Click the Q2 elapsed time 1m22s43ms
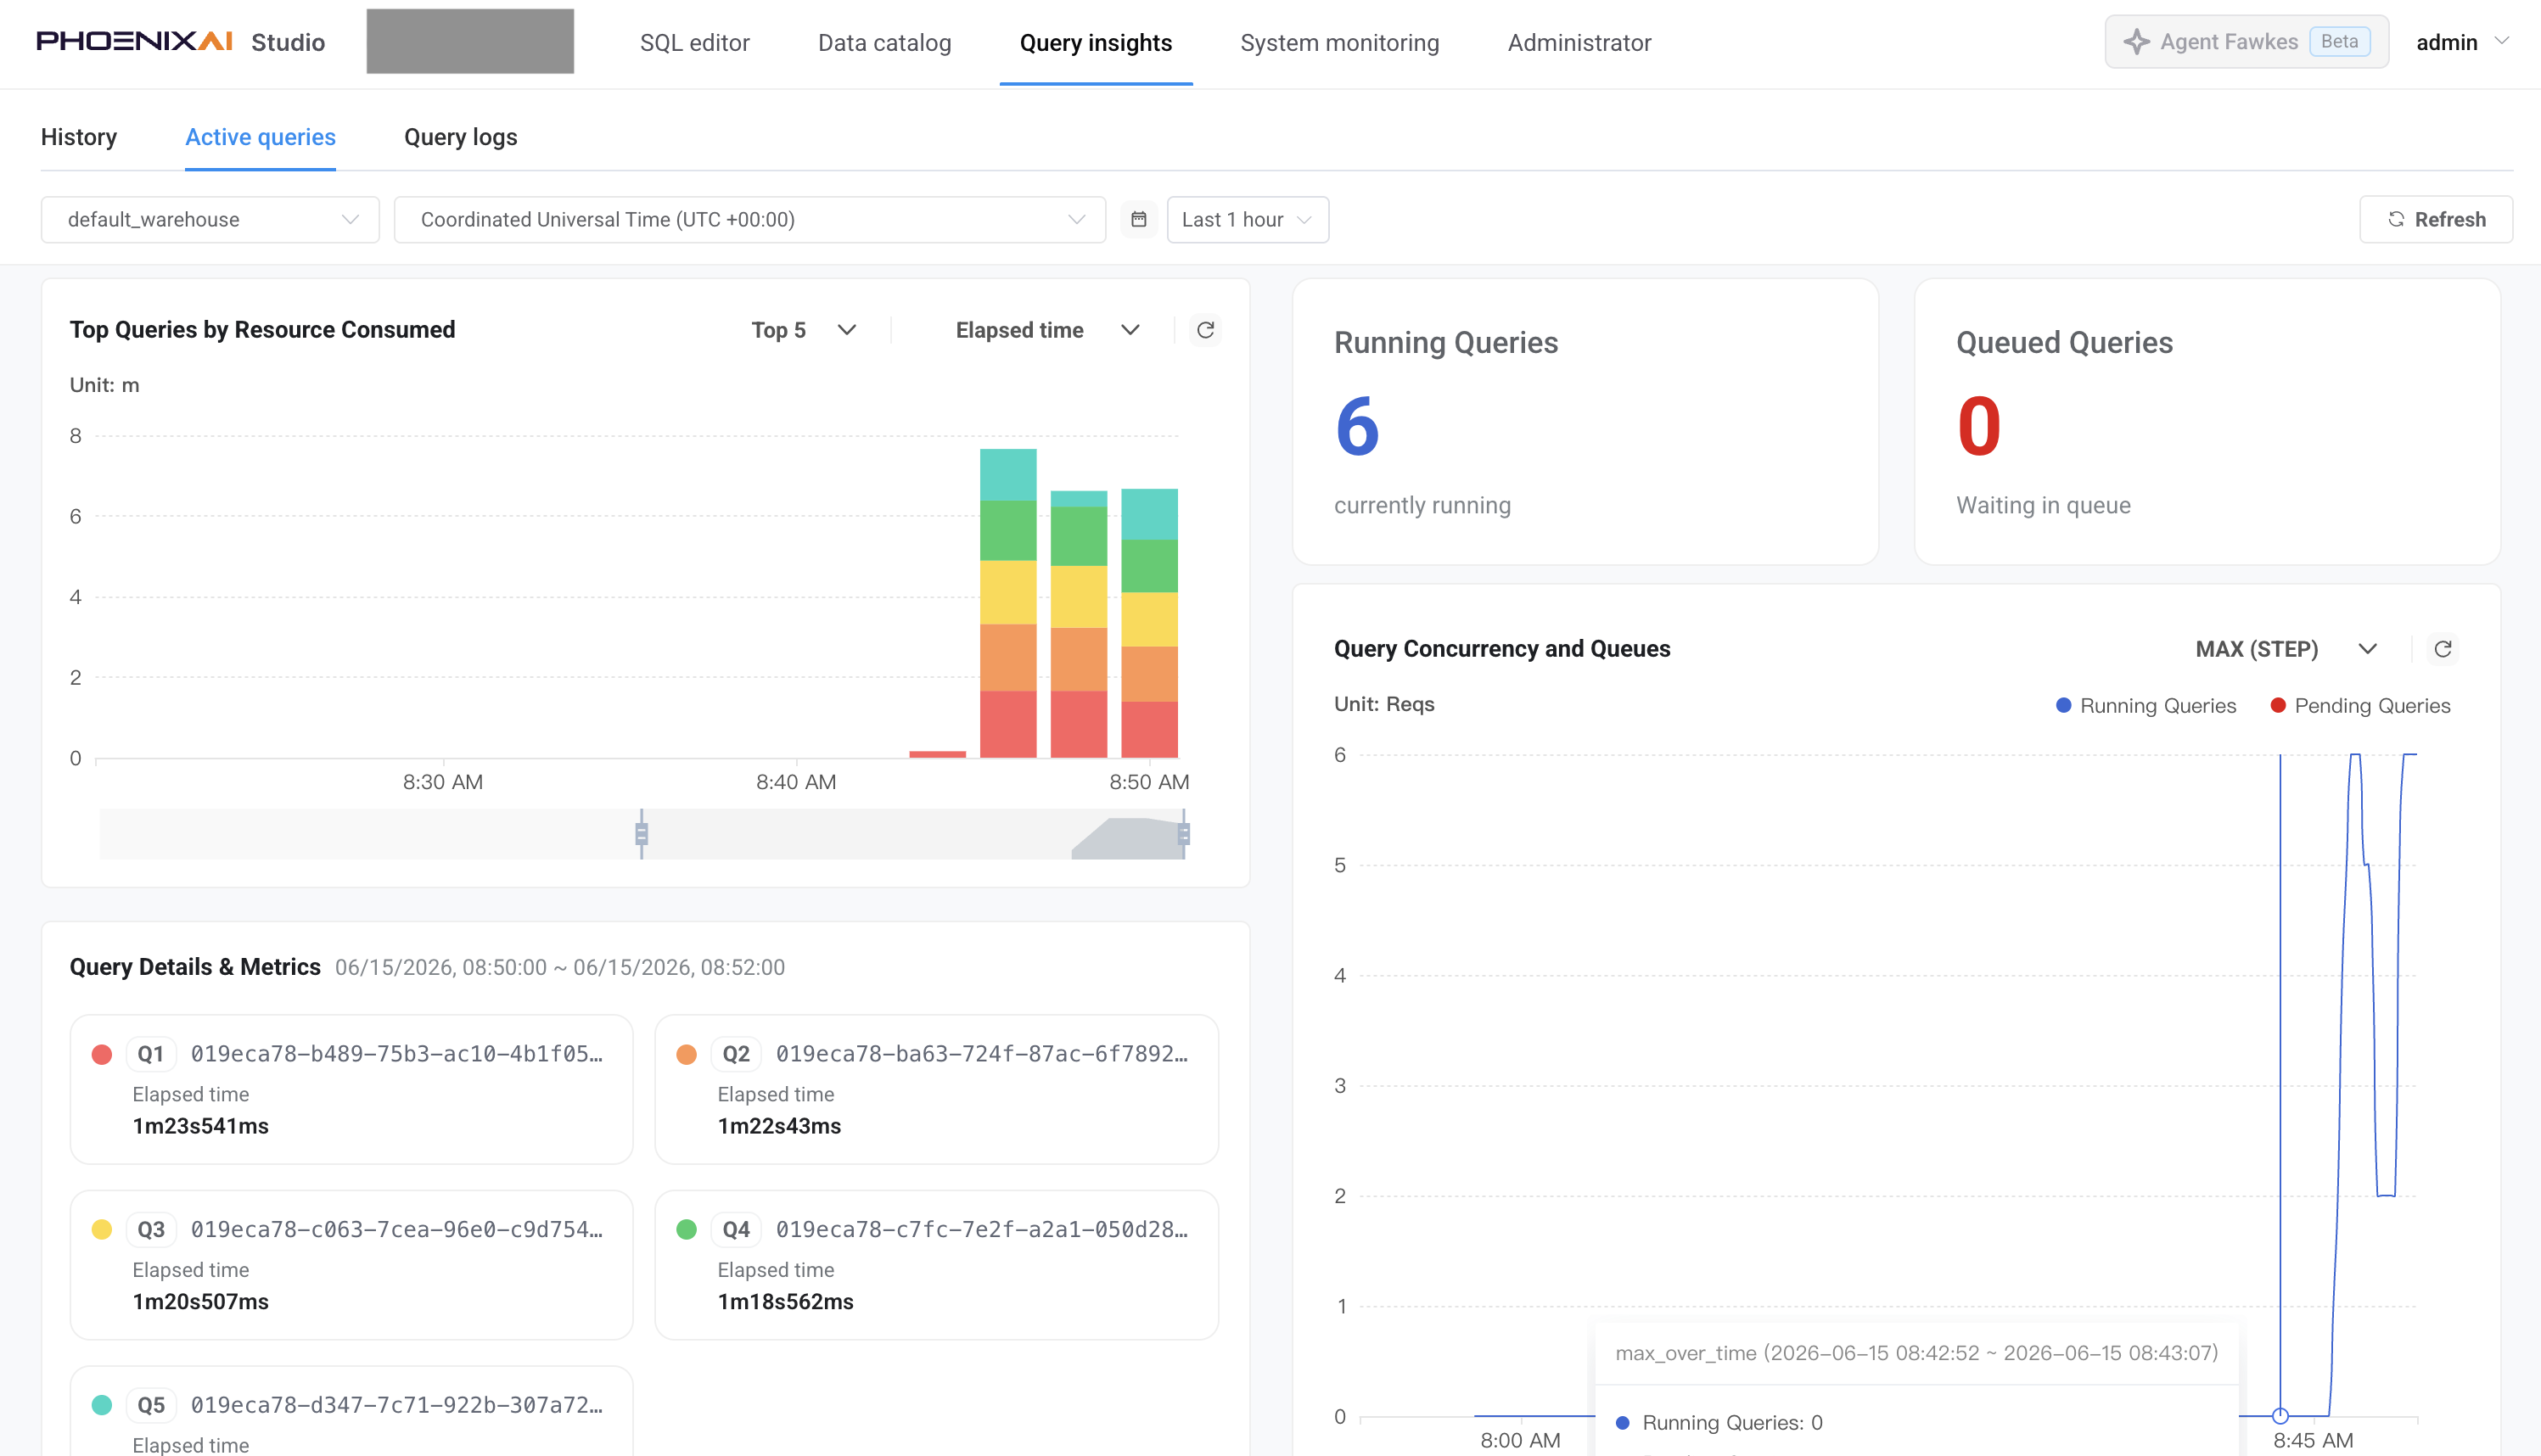Image resolution: width=2541 pixels, height=1456 pixels. click(x=779, y=1126)
